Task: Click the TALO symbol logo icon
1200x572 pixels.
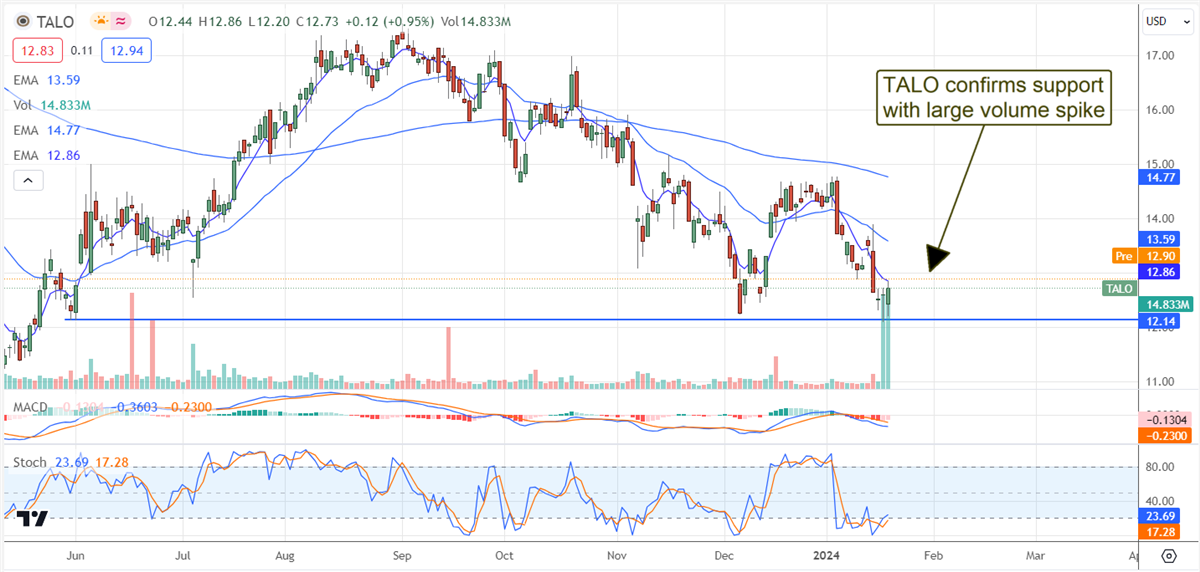Action: tap(22, 20)
